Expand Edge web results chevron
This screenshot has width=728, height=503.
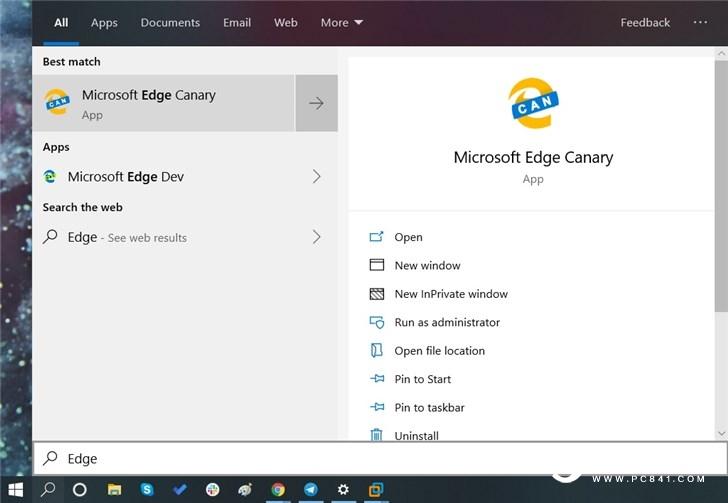pos(317,237)
